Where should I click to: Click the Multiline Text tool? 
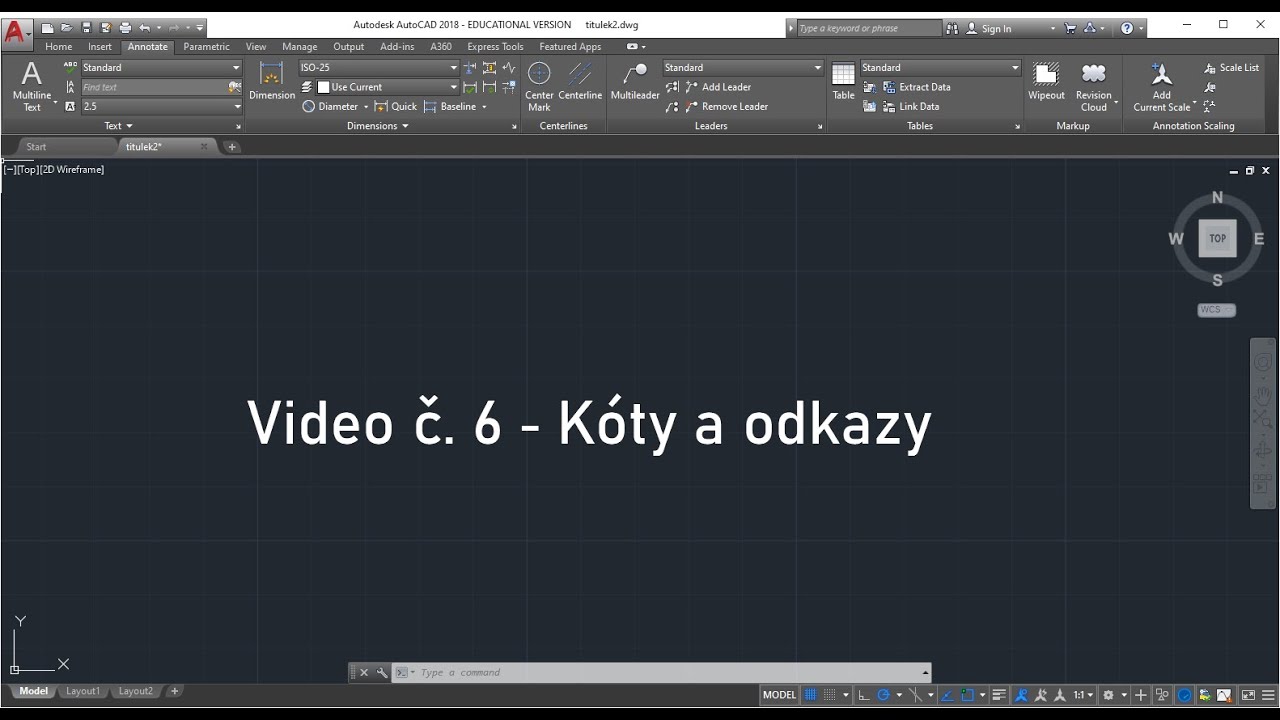32,85
